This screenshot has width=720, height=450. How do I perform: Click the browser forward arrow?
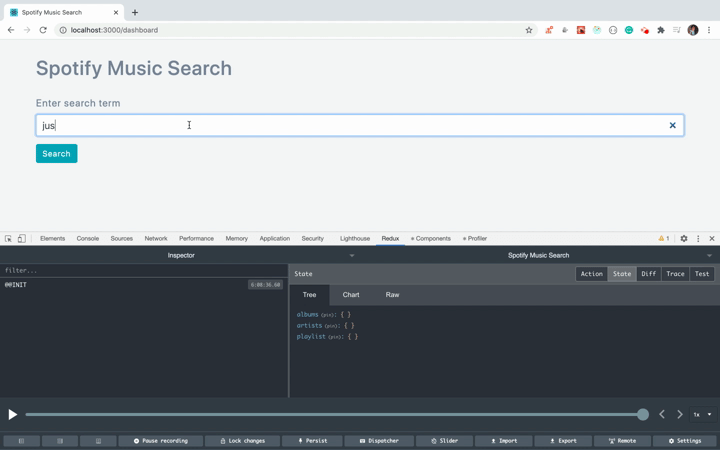point(27,30)
